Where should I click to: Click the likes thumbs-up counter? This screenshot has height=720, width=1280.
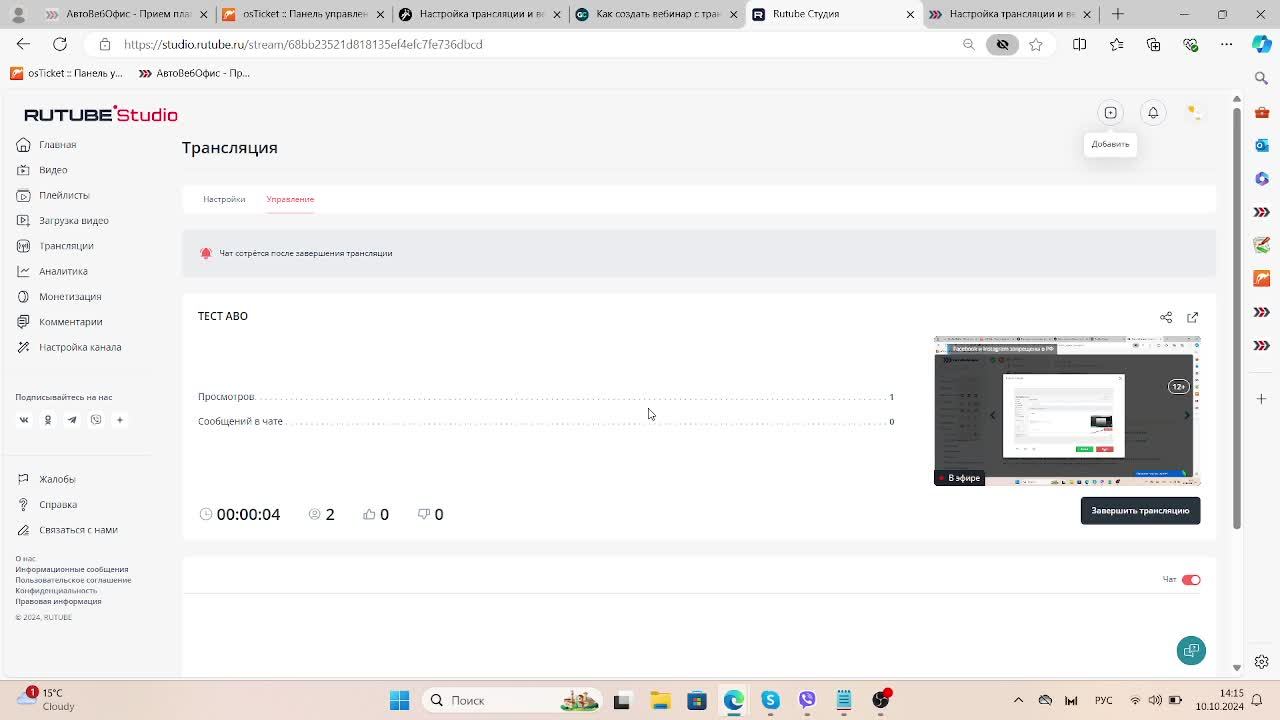(x=376, y=514)
